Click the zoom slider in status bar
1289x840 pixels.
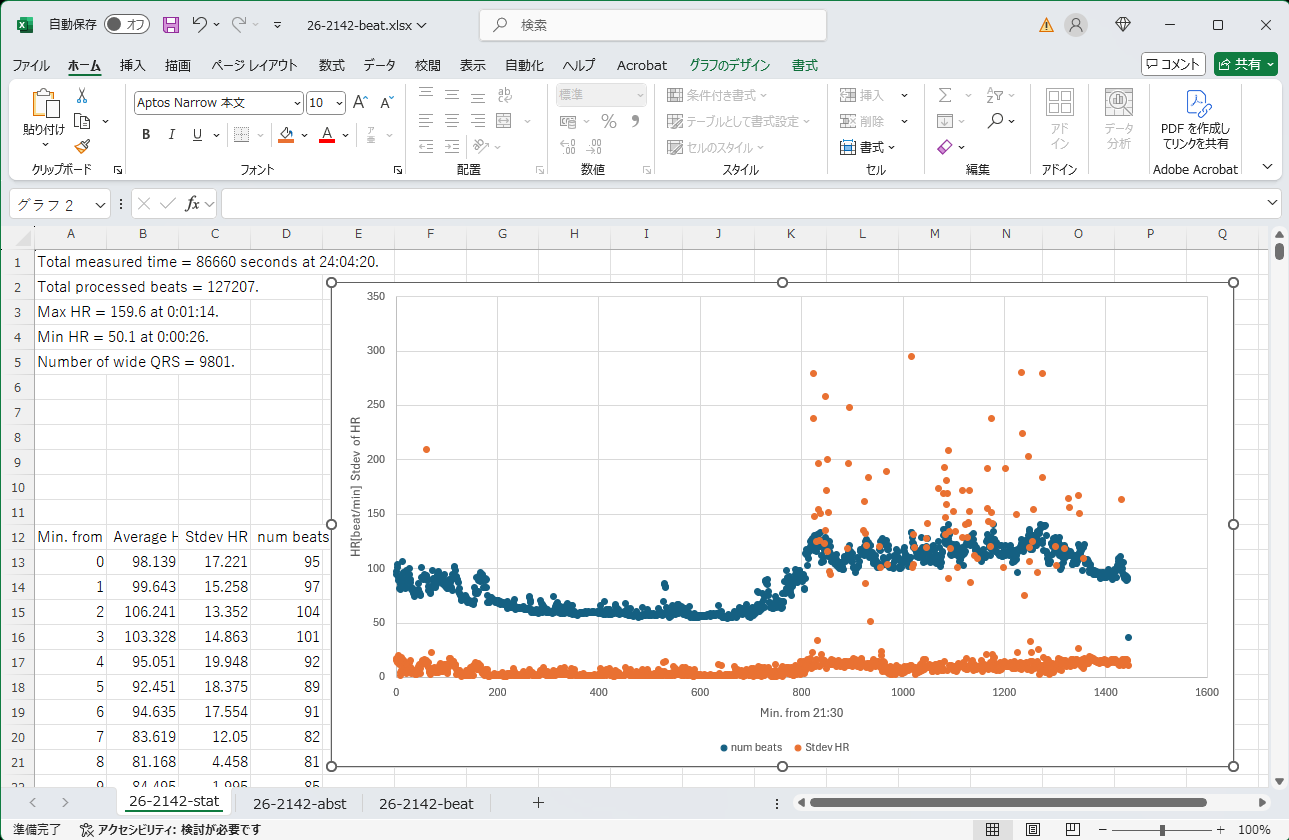tap(1162, 830)
